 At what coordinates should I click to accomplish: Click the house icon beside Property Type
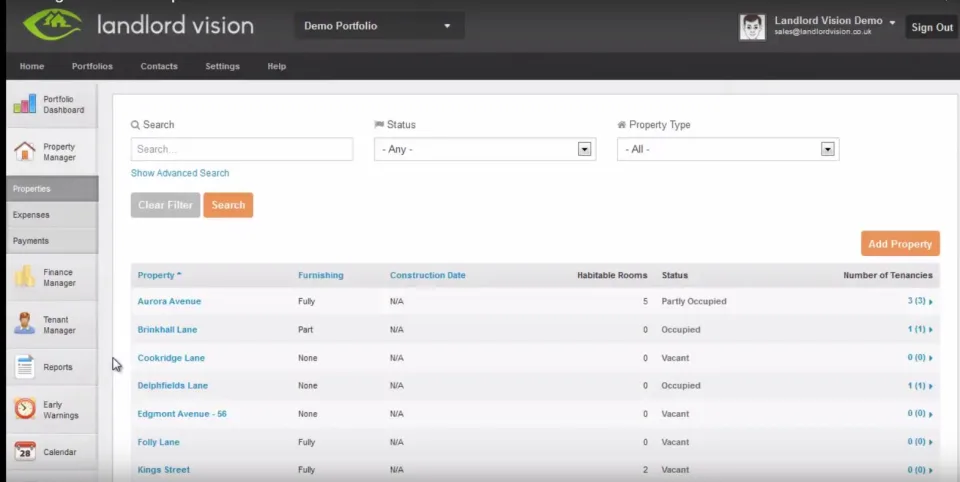click(621, 124)
